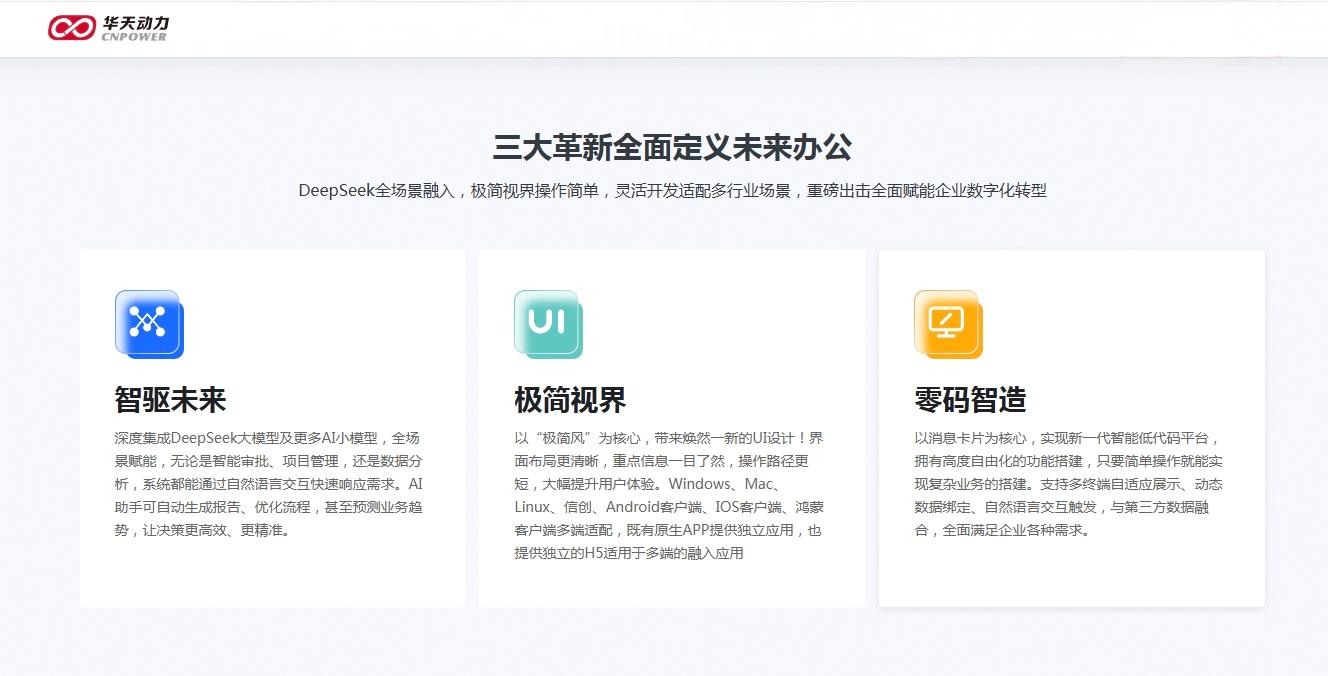The height and width of the screenshot is (676, 1328).
Task: Select the 零码智造 card title
Action: coord(970,400)
